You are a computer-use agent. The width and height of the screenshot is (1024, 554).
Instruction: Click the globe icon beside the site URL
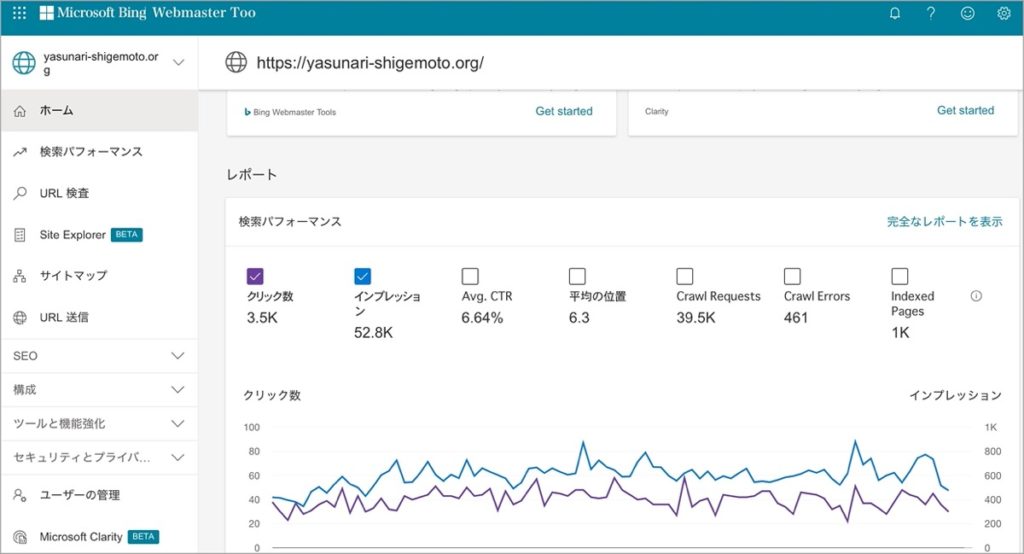(236, 63)
